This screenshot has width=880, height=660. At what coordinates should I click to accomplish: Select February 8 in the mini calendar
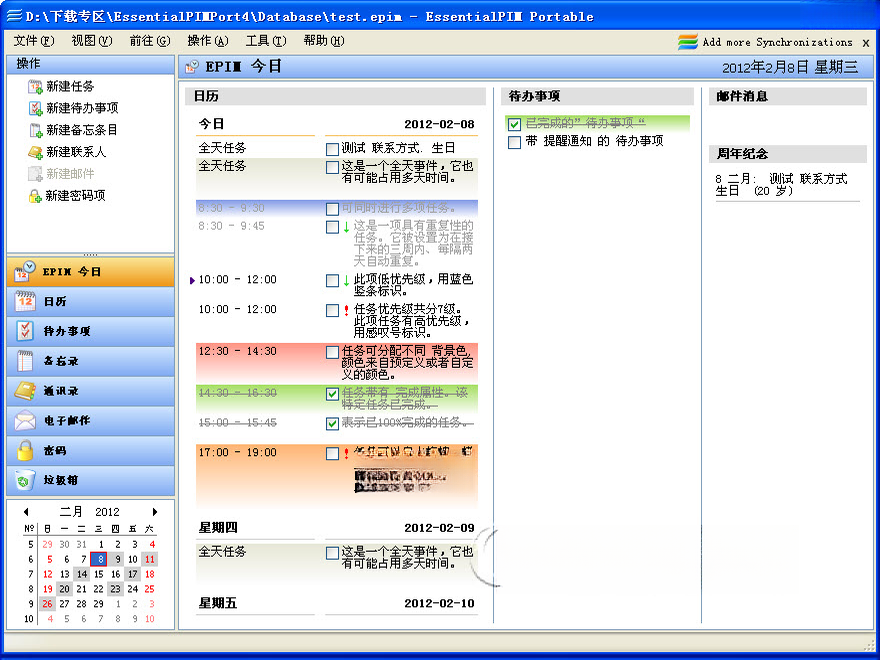[x=99, y=559]
